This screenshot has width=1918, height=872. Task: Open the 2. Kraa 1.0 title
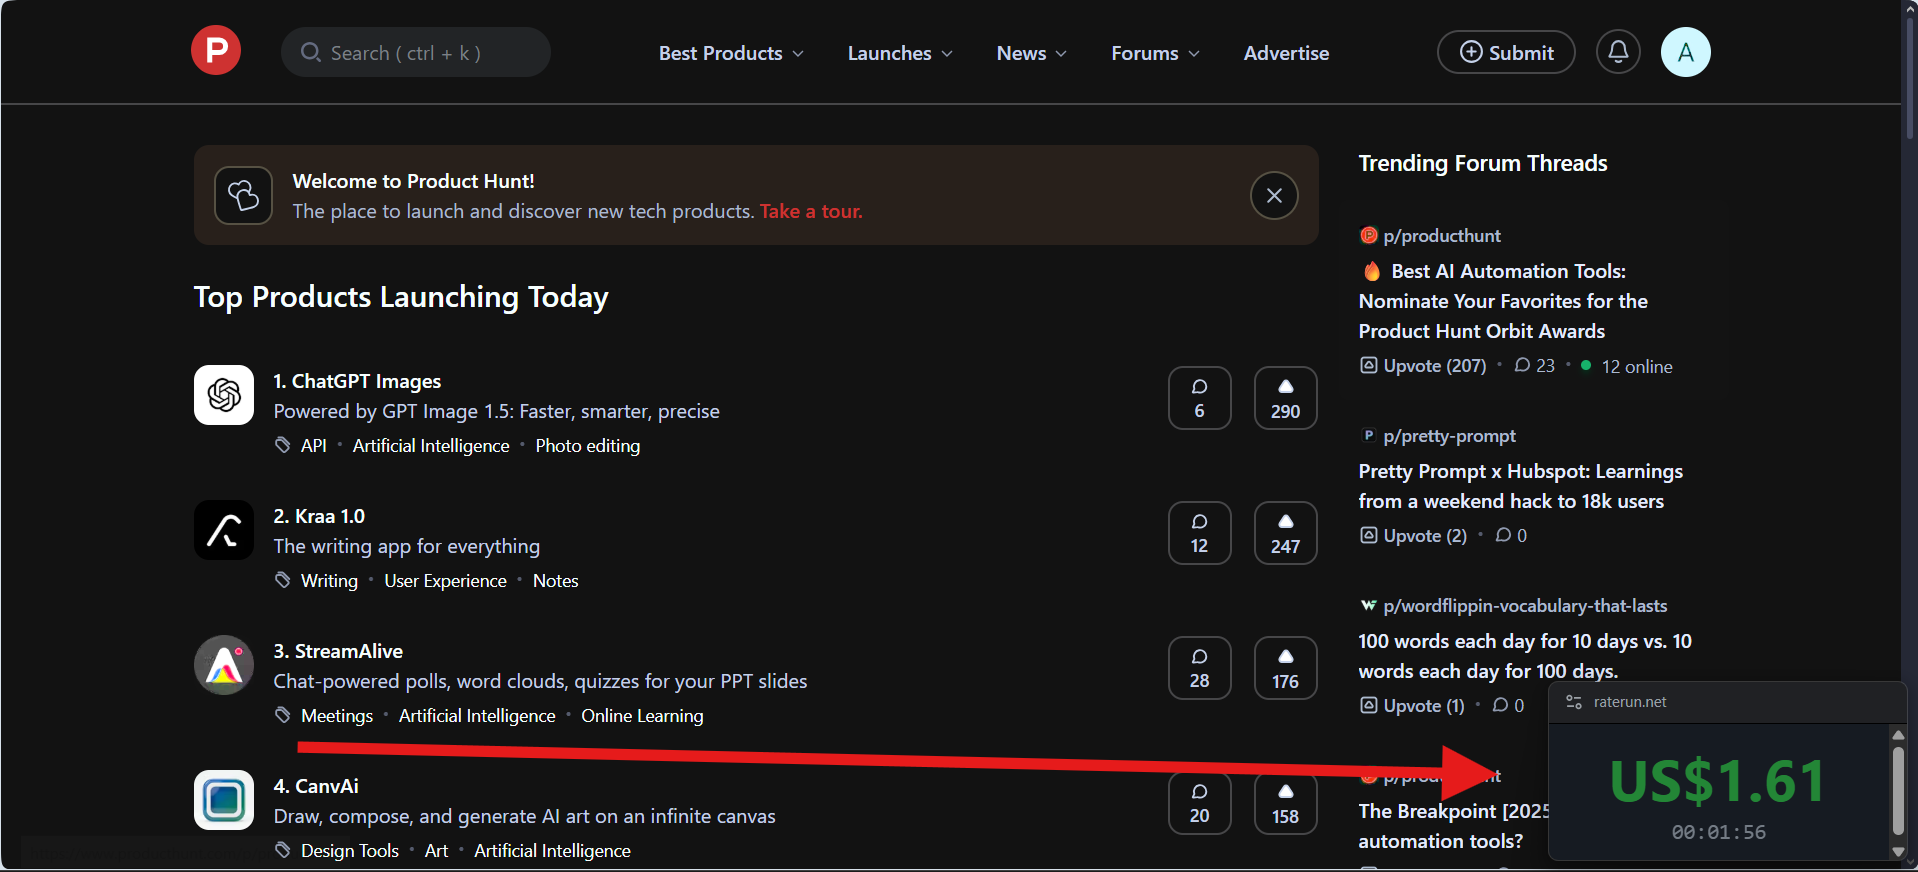coord(319,516)
